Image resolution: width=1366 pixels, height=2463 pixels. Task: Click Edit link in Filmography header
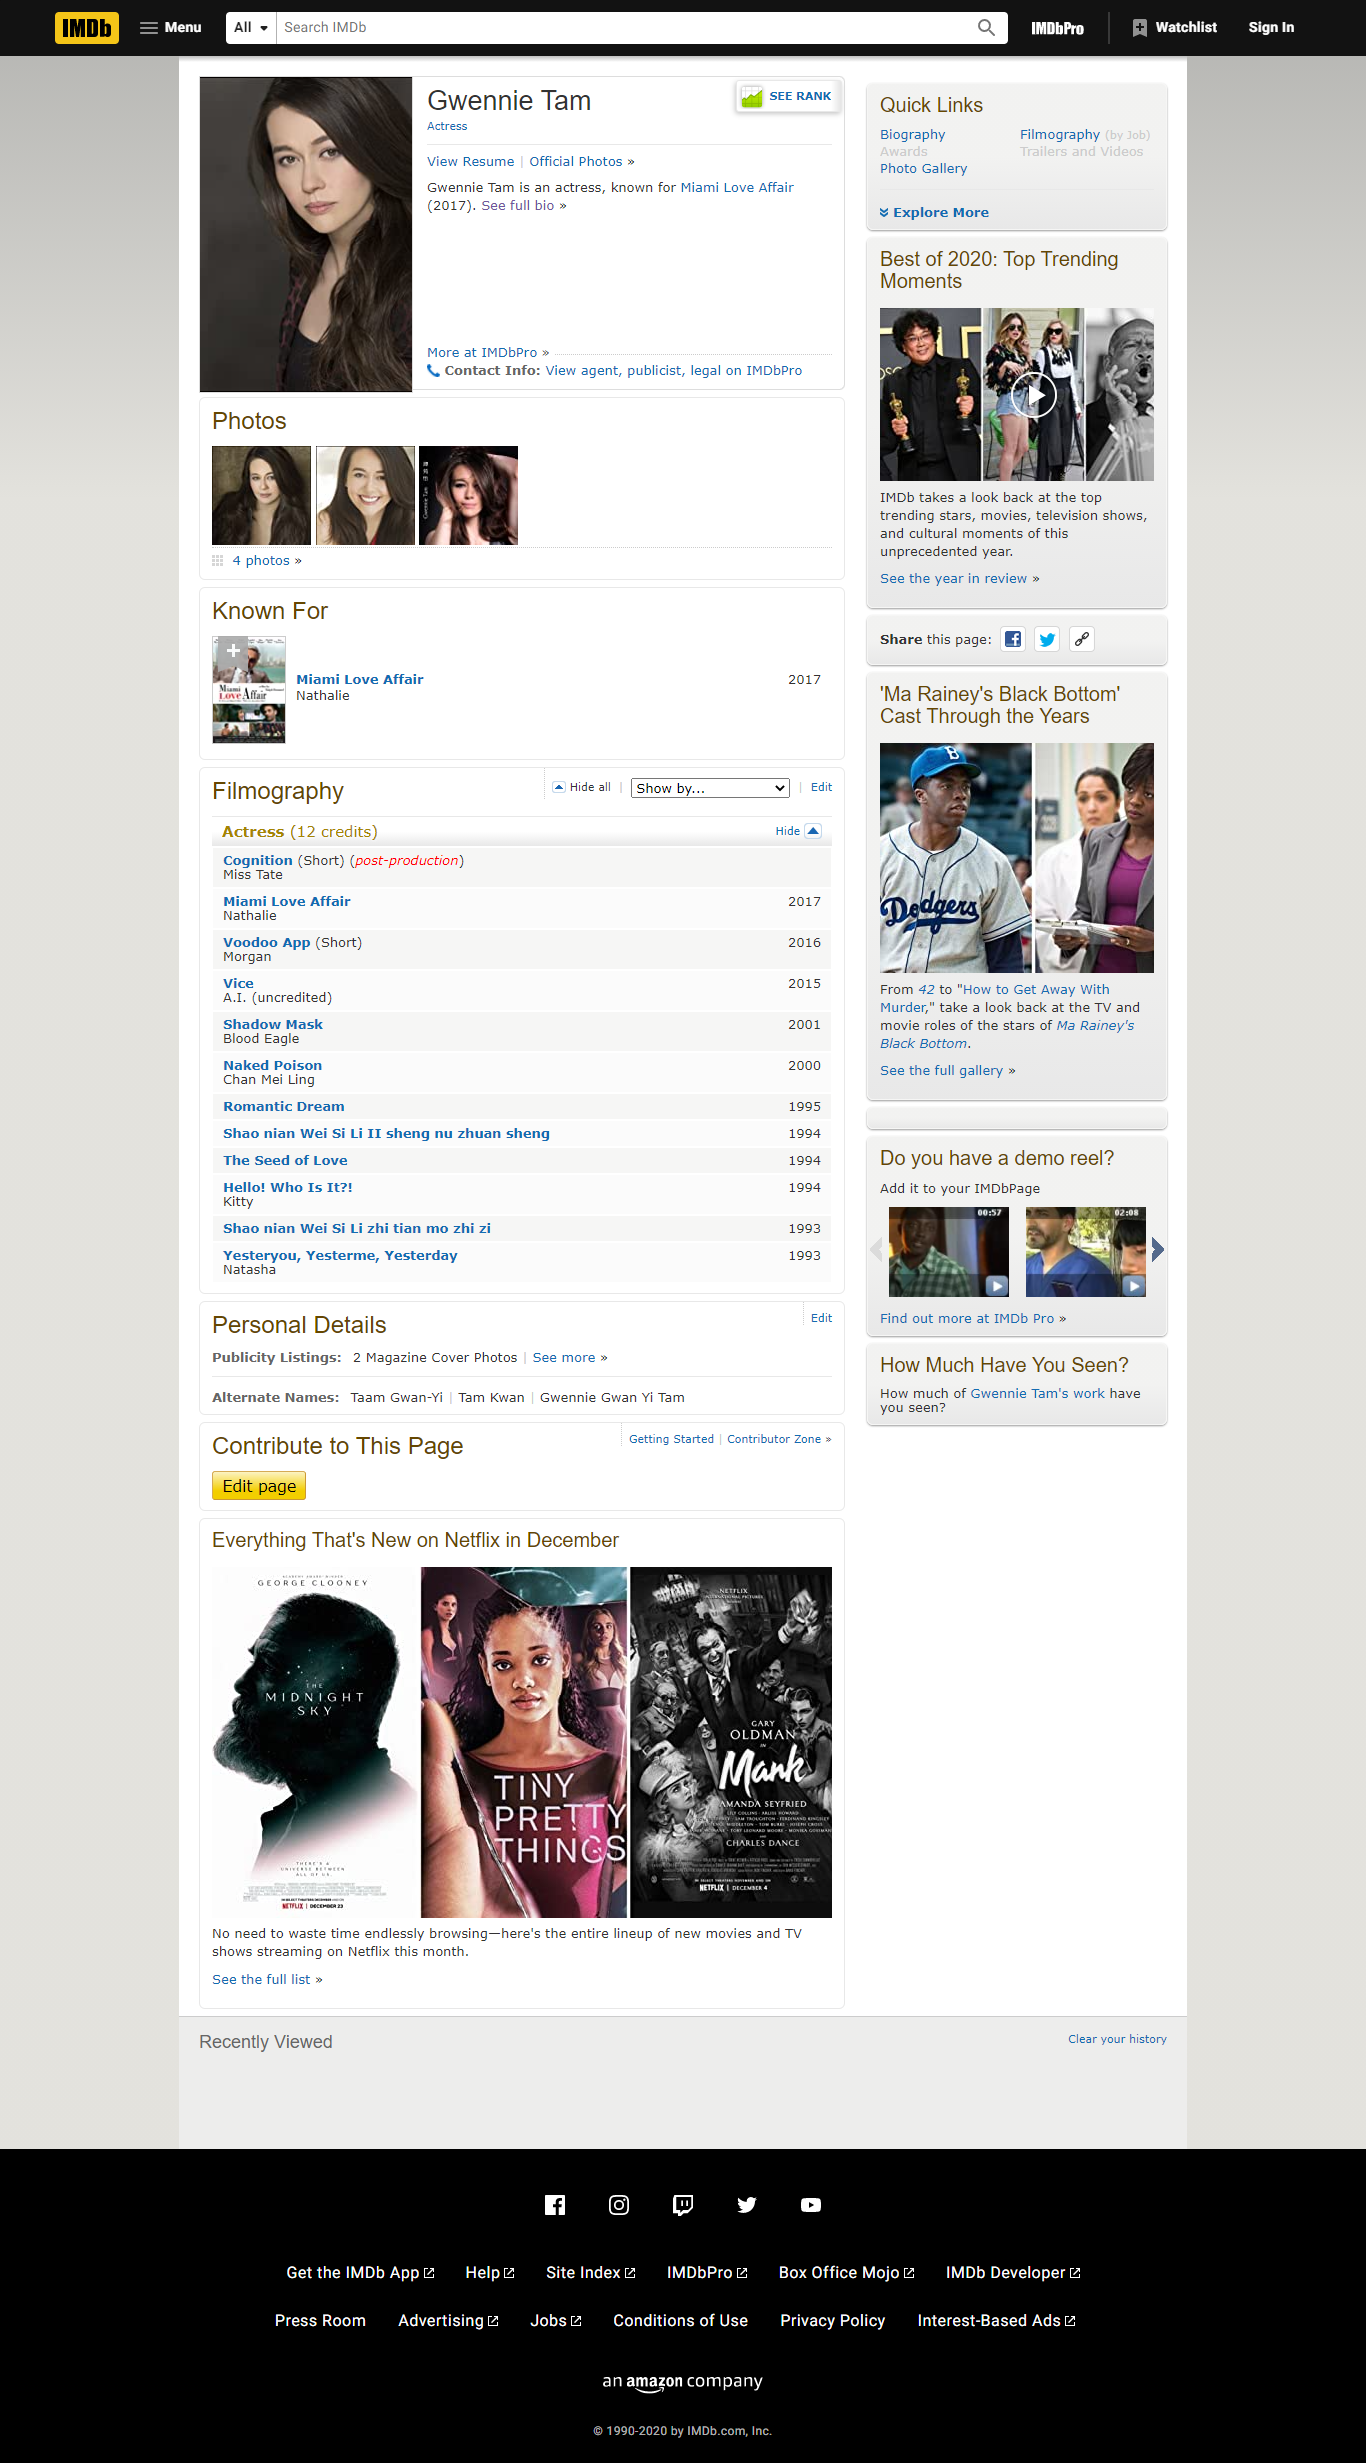pos(821,787)
